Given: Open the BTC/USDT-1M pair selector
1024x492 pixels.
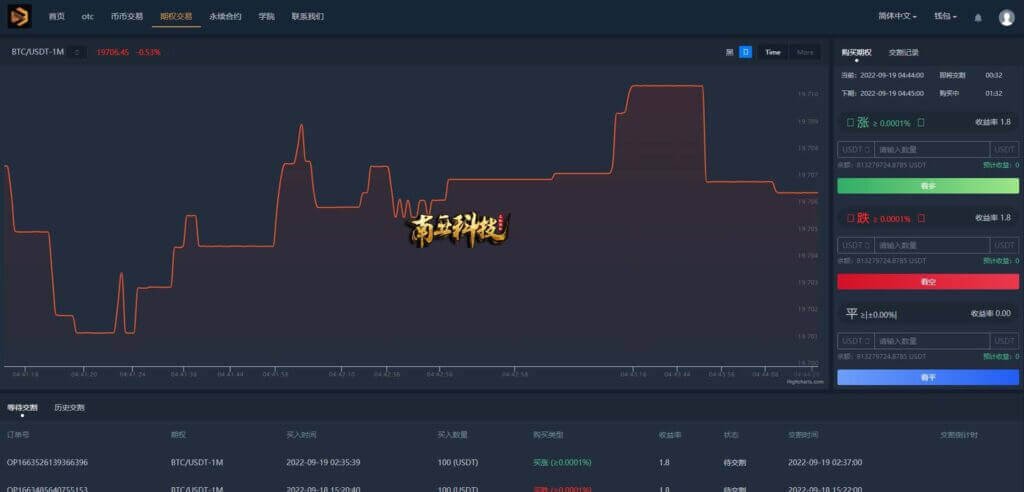Looking at the screenshot, I should pos(78,52).
